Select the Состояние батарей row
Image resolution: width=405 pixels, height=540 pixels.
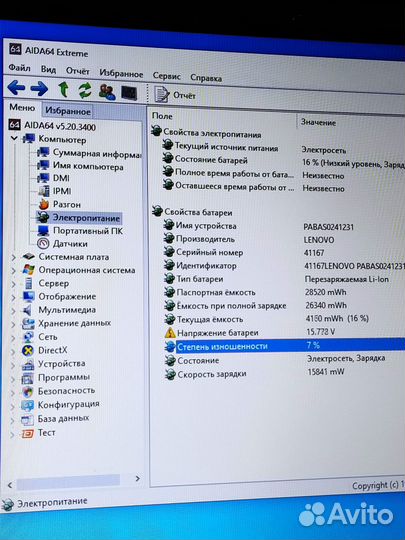[282, 161]
